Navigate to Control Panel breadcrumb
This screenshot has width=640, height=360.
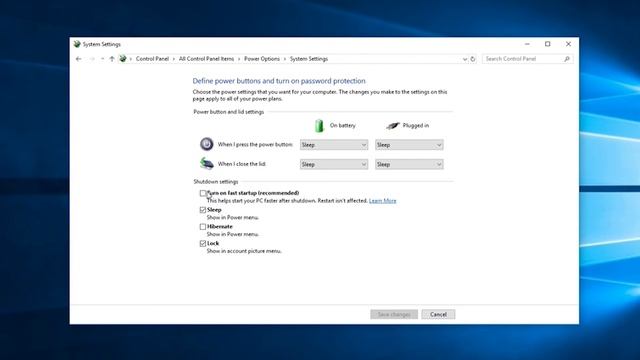coord(152,59)
